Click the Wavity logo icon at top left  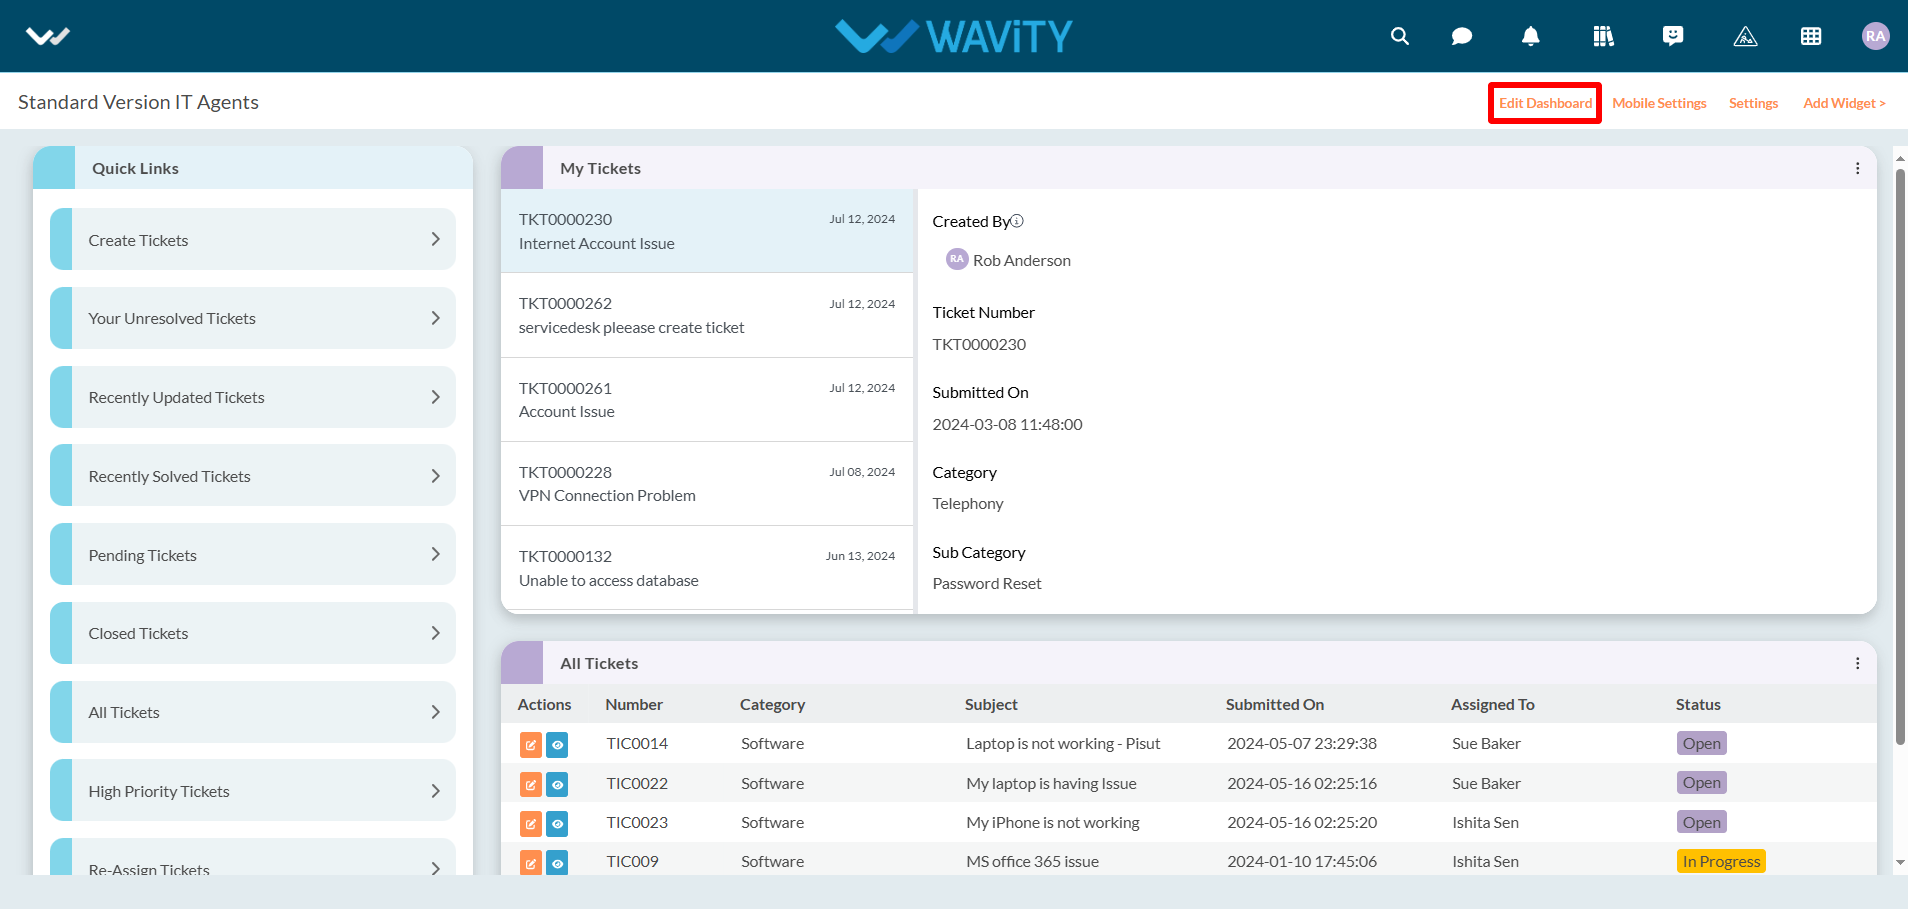click(47, 37)
